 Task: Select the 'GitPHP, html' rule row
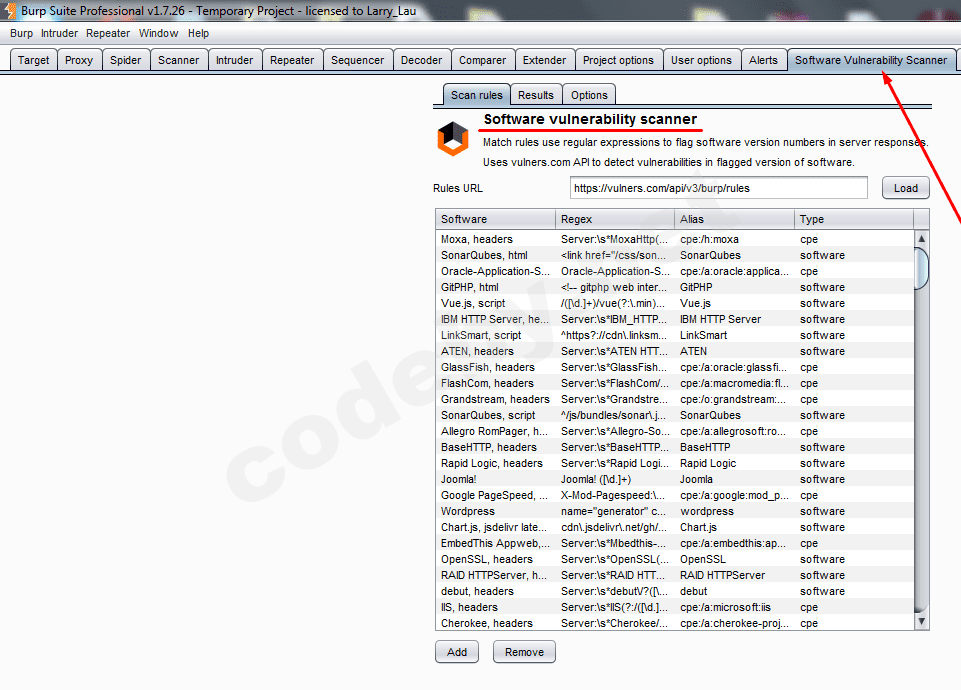674,287
